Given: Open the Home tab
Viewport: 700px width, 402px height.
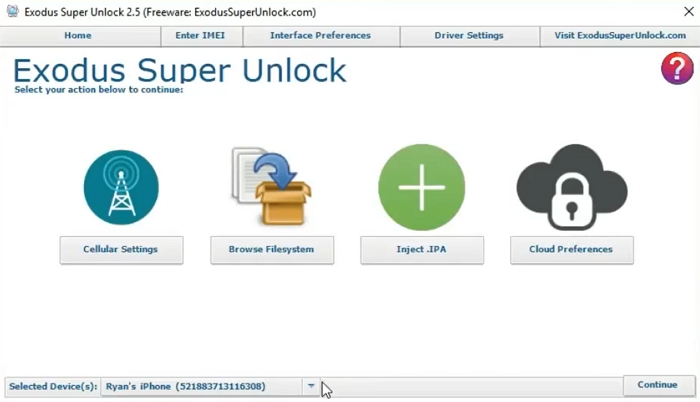Looking at the screenshot, I should pos(80,36).
